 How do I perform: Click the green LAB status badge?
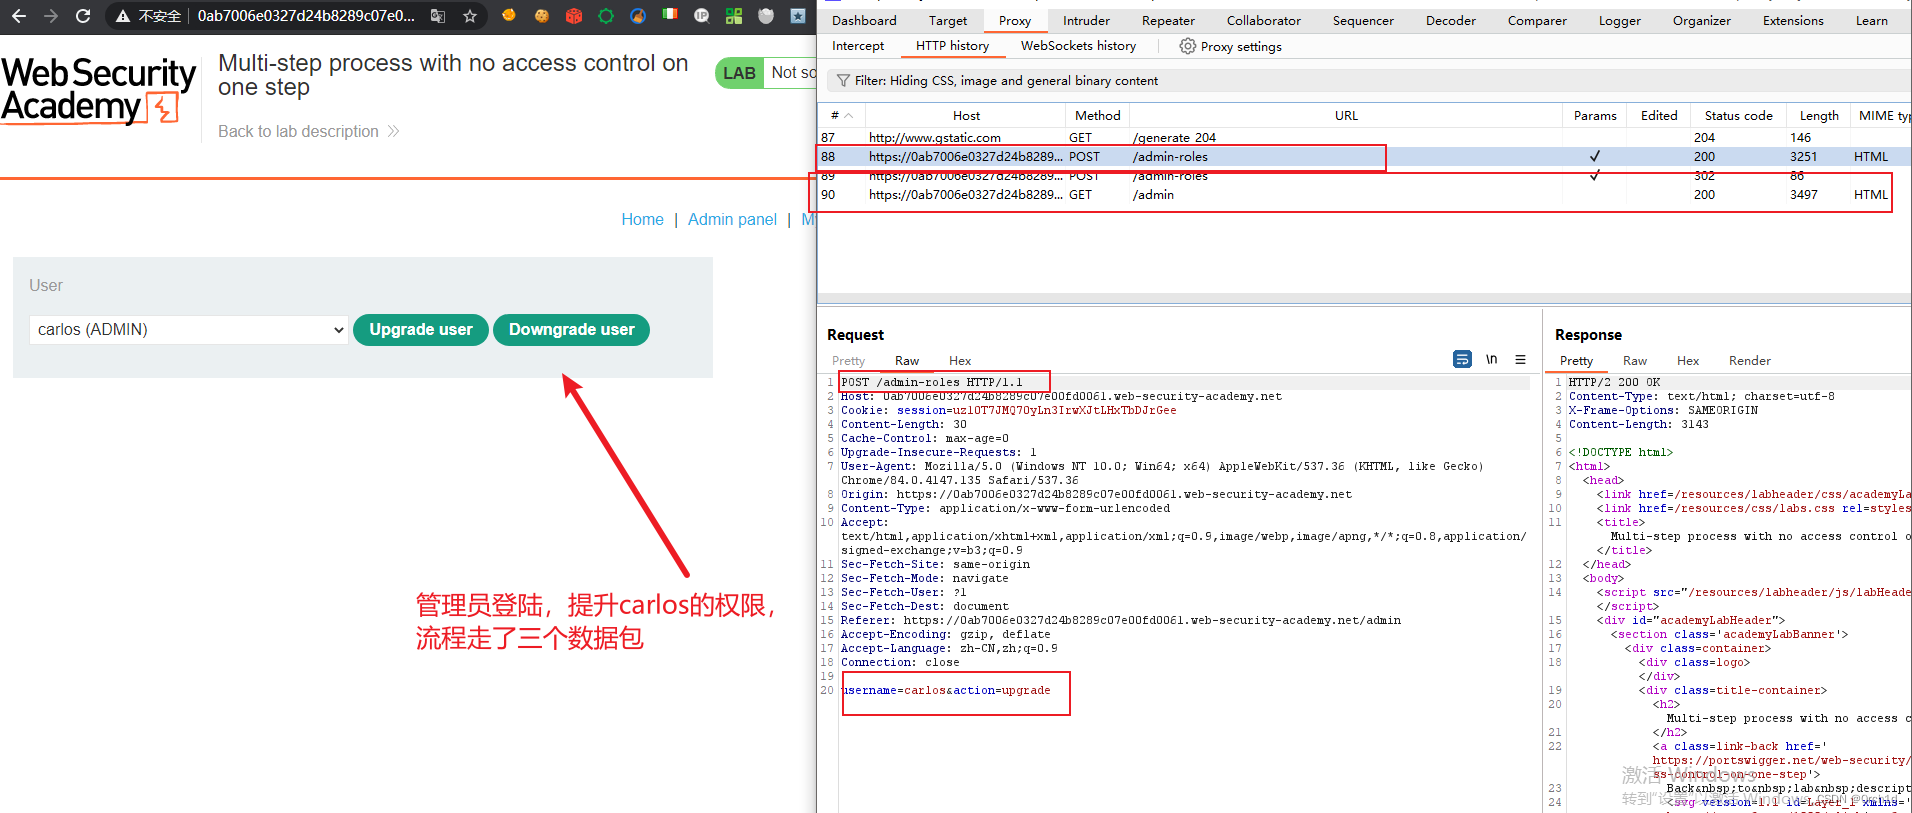tap(739, 73)
